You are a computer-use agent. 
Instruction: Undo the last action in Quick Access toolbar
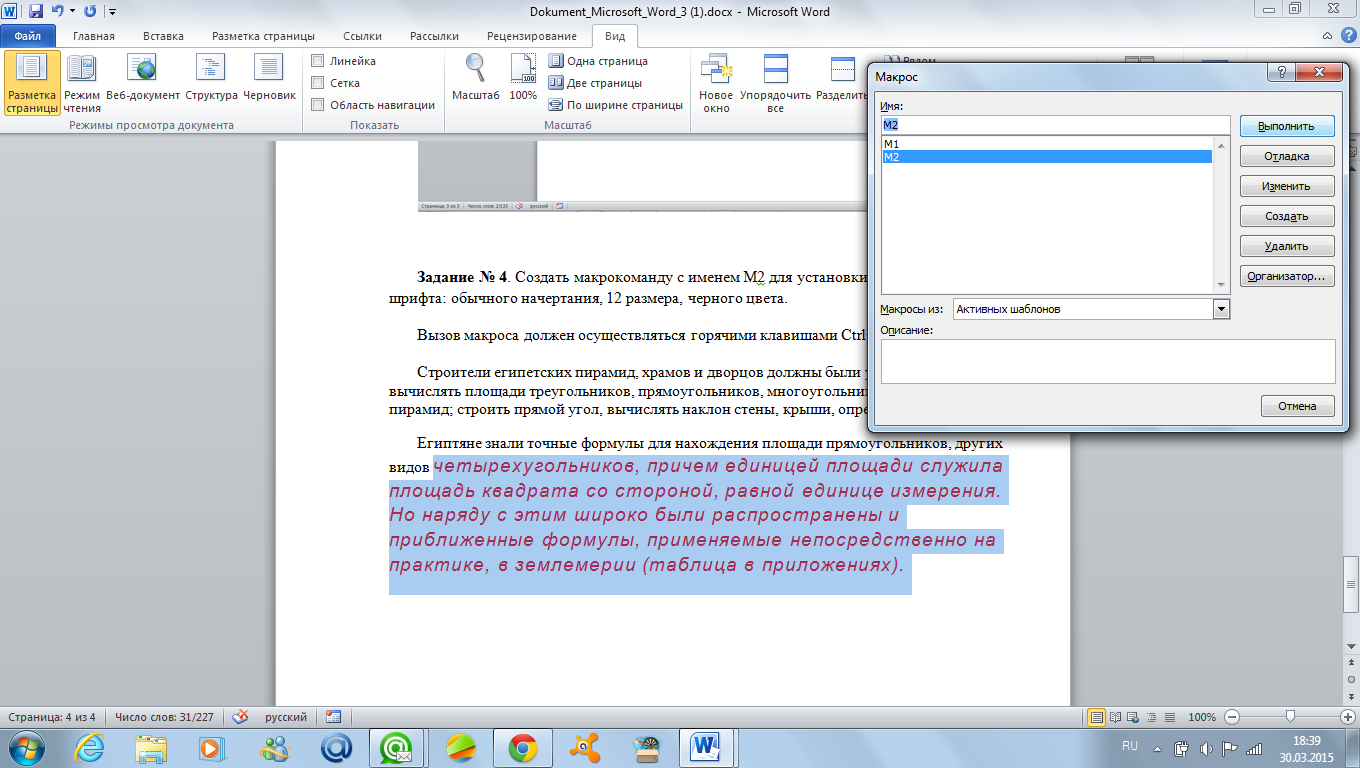(57, 12)
